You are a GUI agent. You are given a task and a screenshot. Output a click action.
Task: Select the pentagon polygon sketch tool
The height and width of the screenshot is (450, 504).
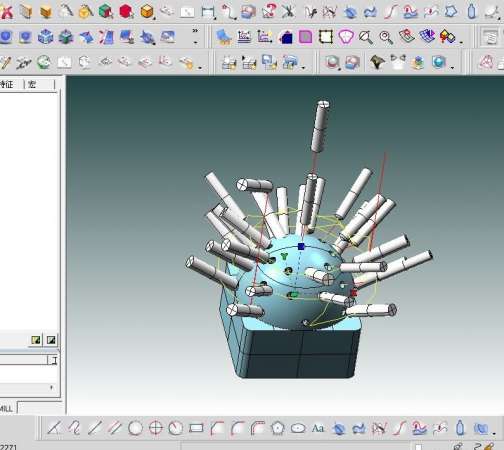point(277,428)
